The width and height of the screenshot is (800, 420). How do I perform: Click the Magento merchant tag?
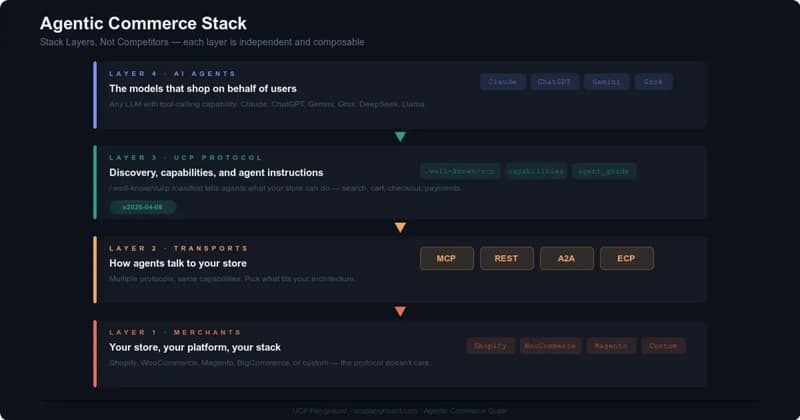610,346
